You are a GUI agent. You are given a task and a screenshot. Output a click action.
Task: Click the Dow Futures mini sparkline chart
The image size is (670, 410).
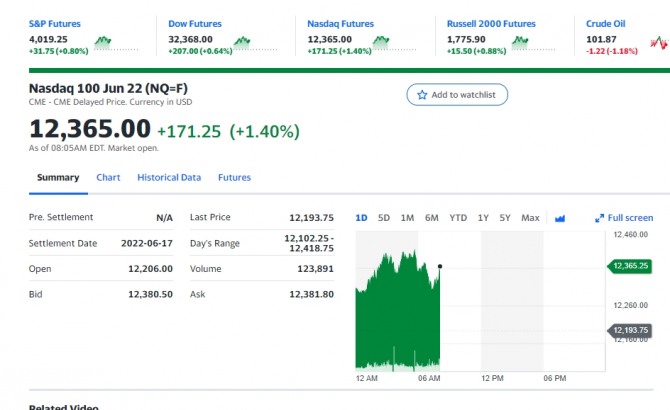(242, 42)
